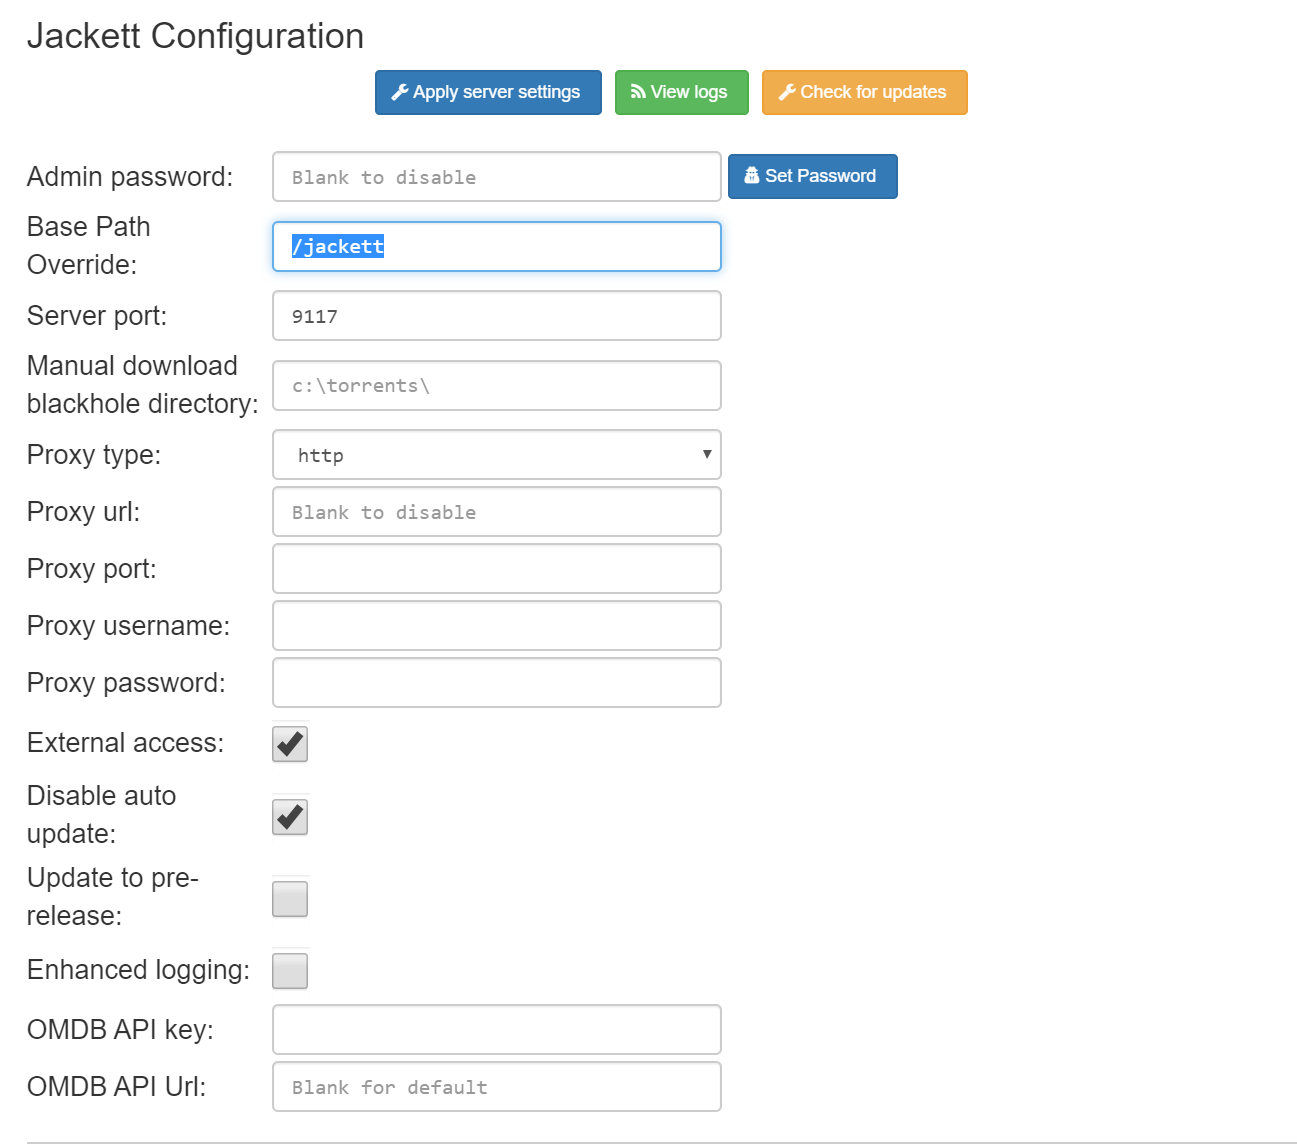Image resolution: width=1297 pixels, height=1147 pixels.
Task: Click the lock icon on Set Password
Action: 752,176
